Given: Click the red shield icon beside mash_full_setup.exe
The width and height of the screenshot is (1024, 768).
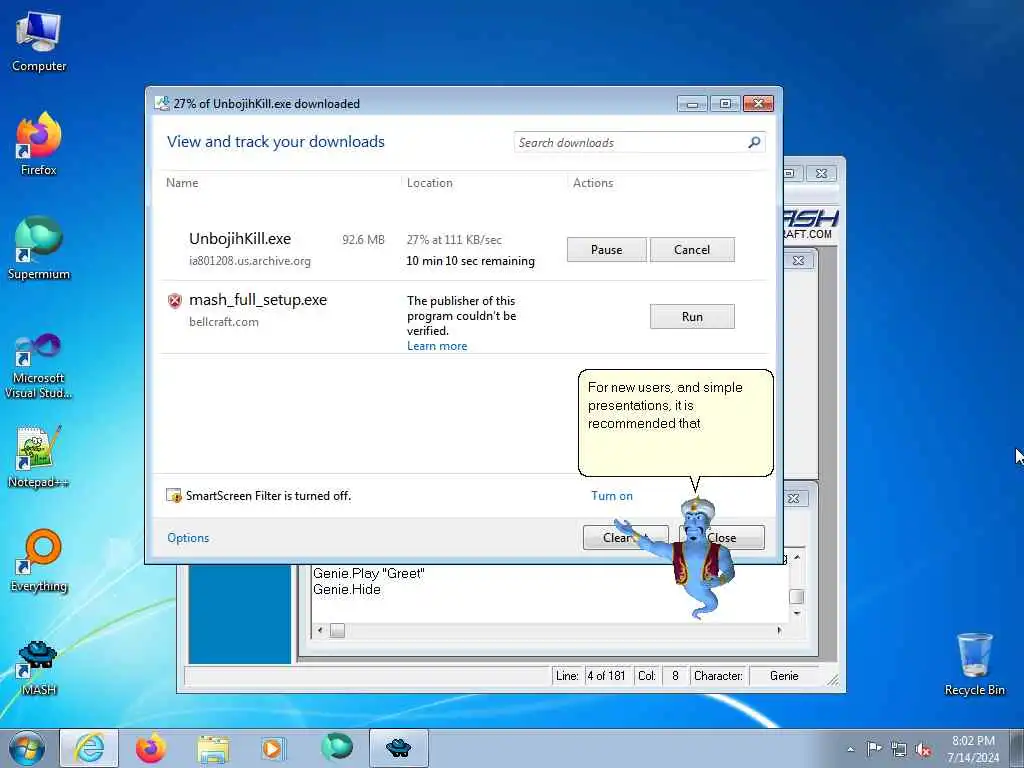Looking at the screenshot, I should pyautogui.click(x=174, y=300).
